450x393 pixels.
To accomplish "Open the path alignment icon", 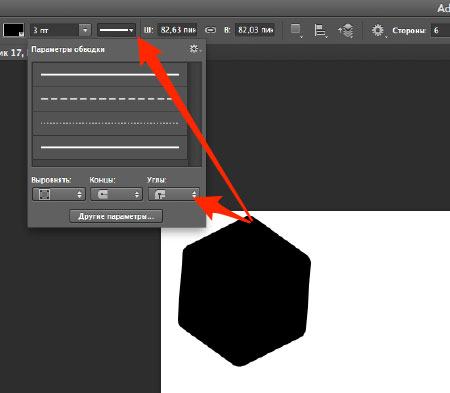I will (x=320, y=31).
